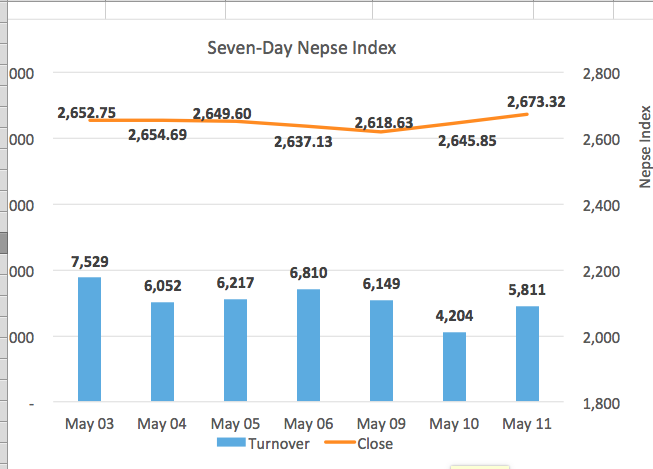Image resolution: width=653 pixels, height=469 pixels.
Task: Click the May 11 turnover bar
Action: point(527,354)
